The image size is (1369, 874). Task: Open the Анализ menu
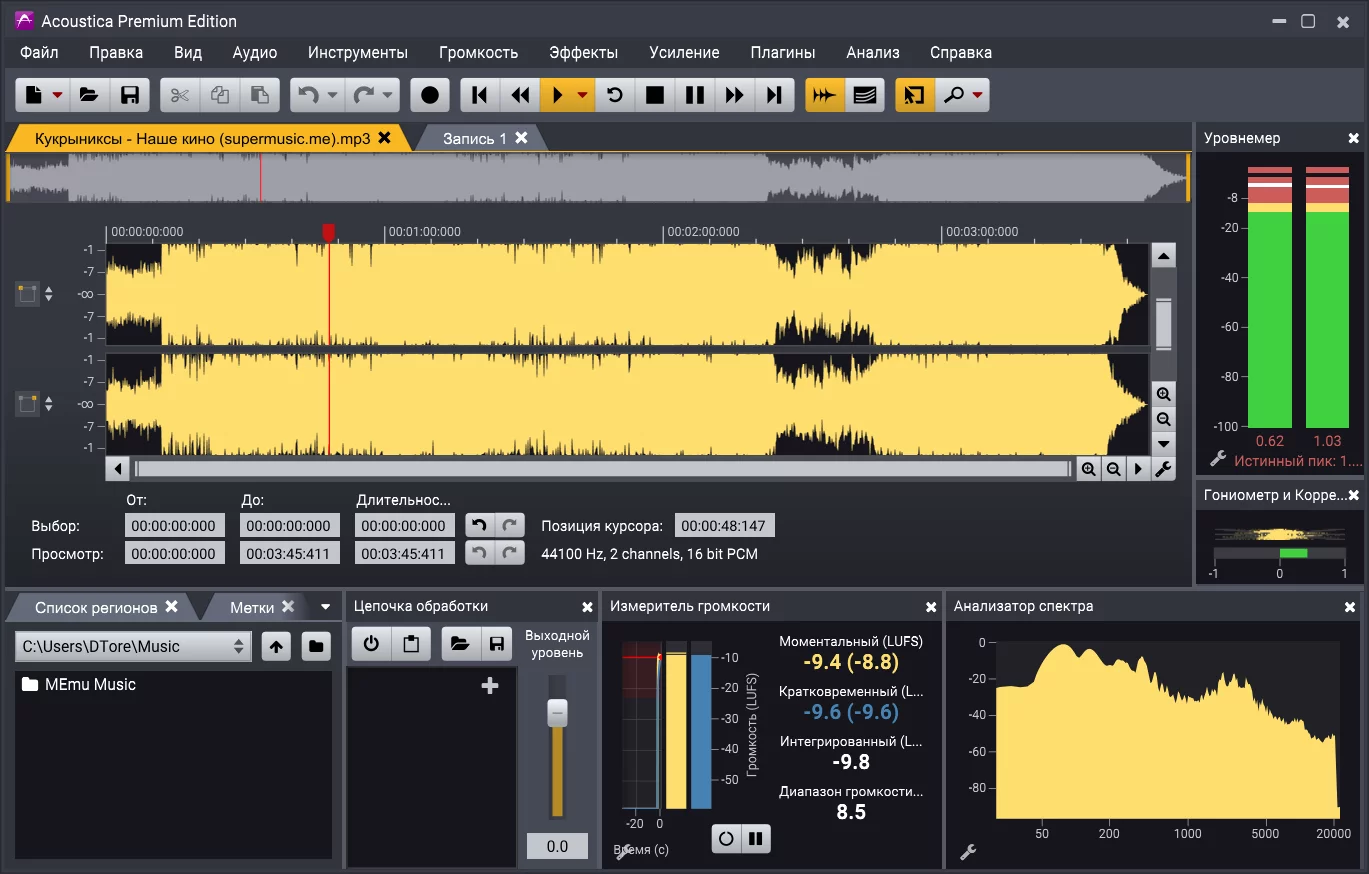(x=873, y=52)
